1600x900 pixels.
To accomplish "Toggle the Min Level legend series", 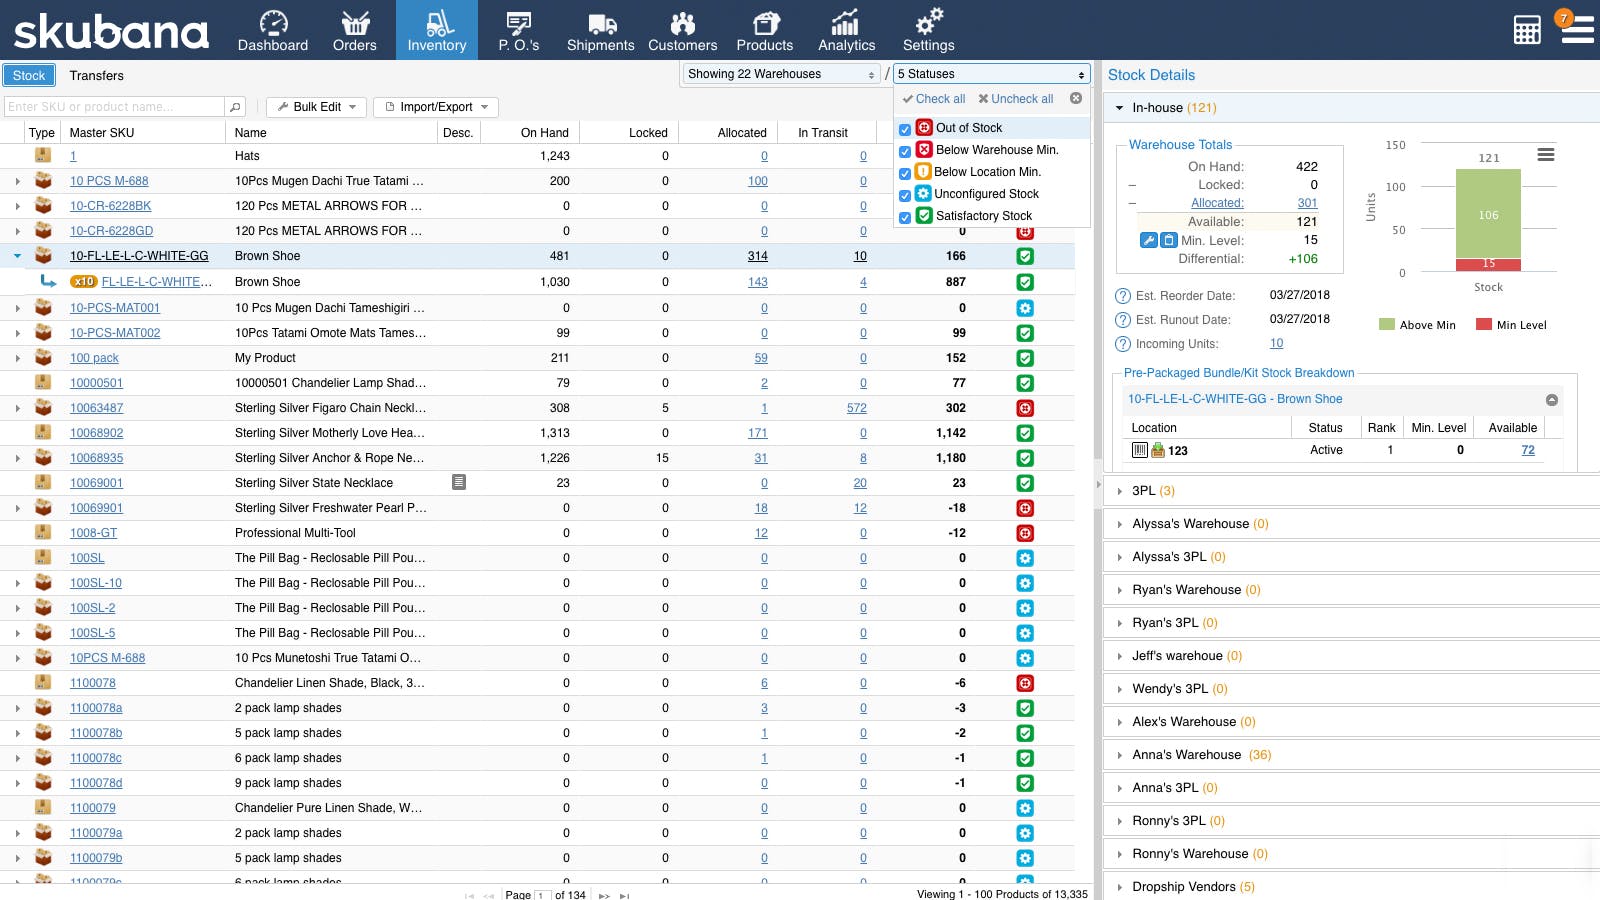I will click(x=1512, y=325).
